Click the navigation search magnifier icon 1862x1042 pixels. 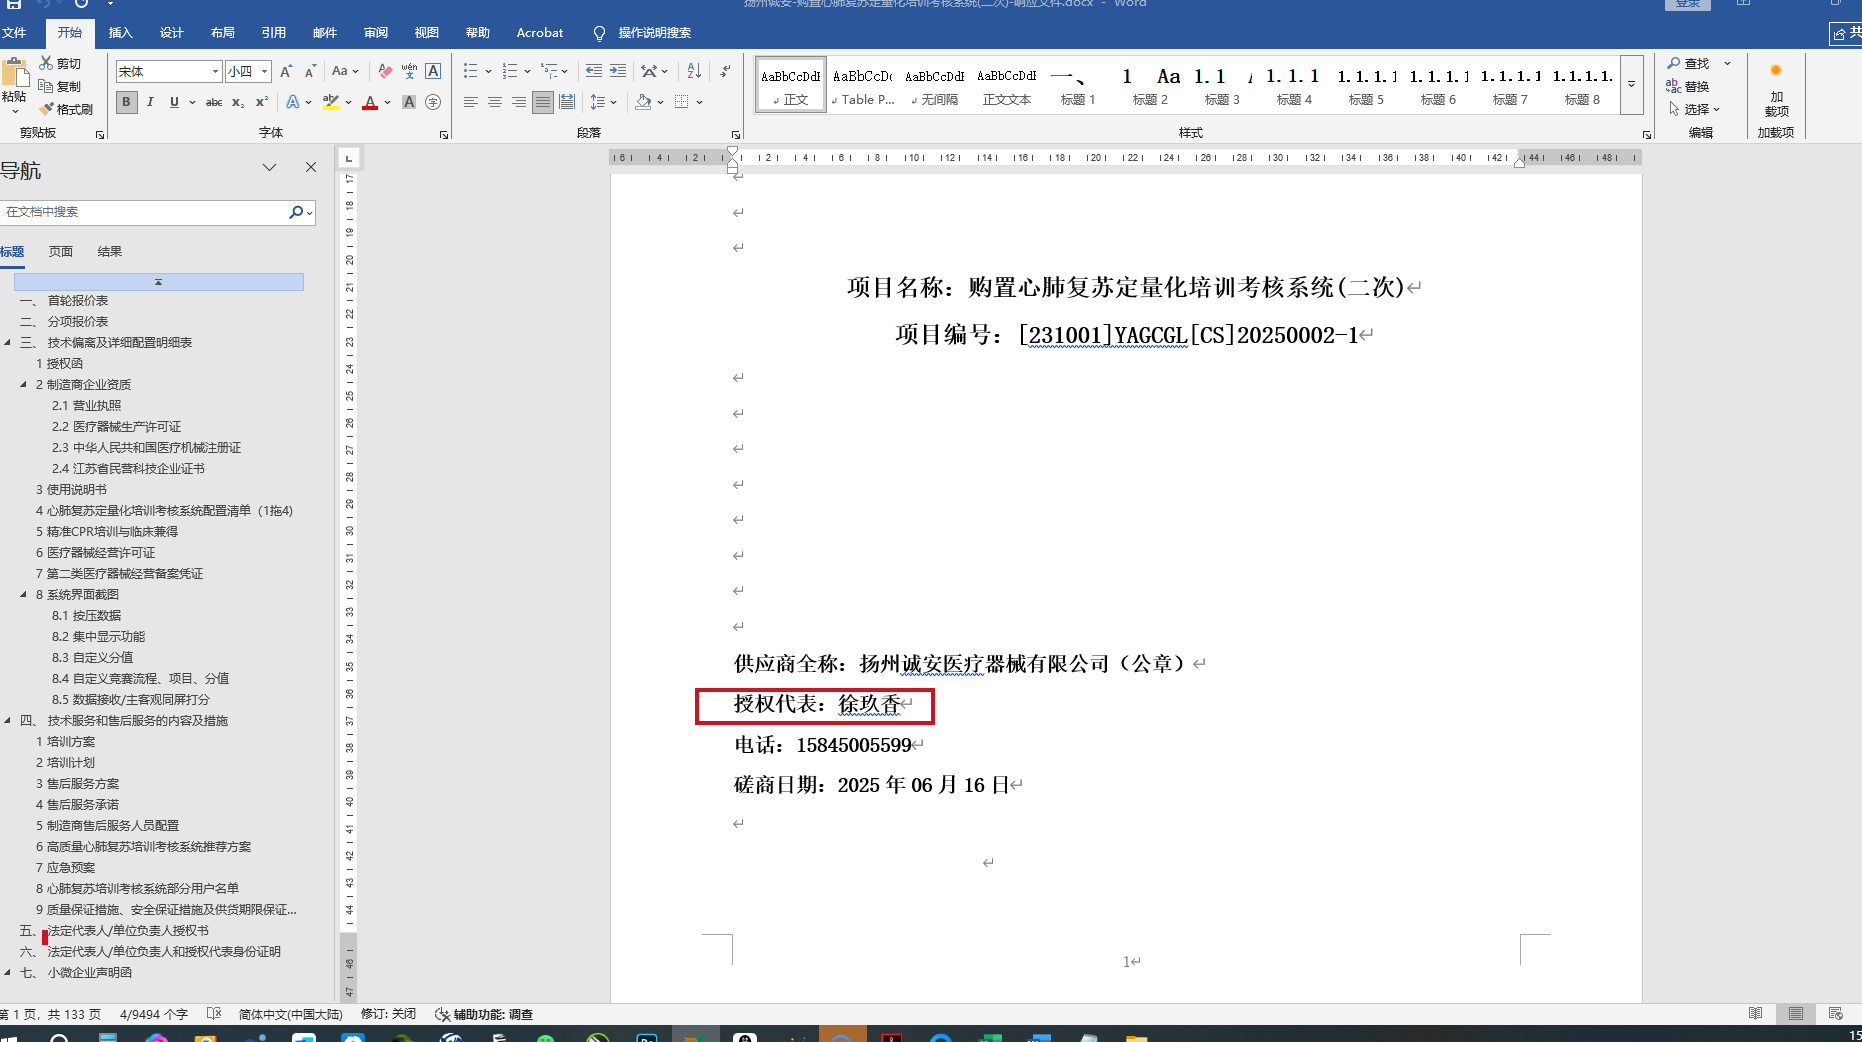coord(296,212)
